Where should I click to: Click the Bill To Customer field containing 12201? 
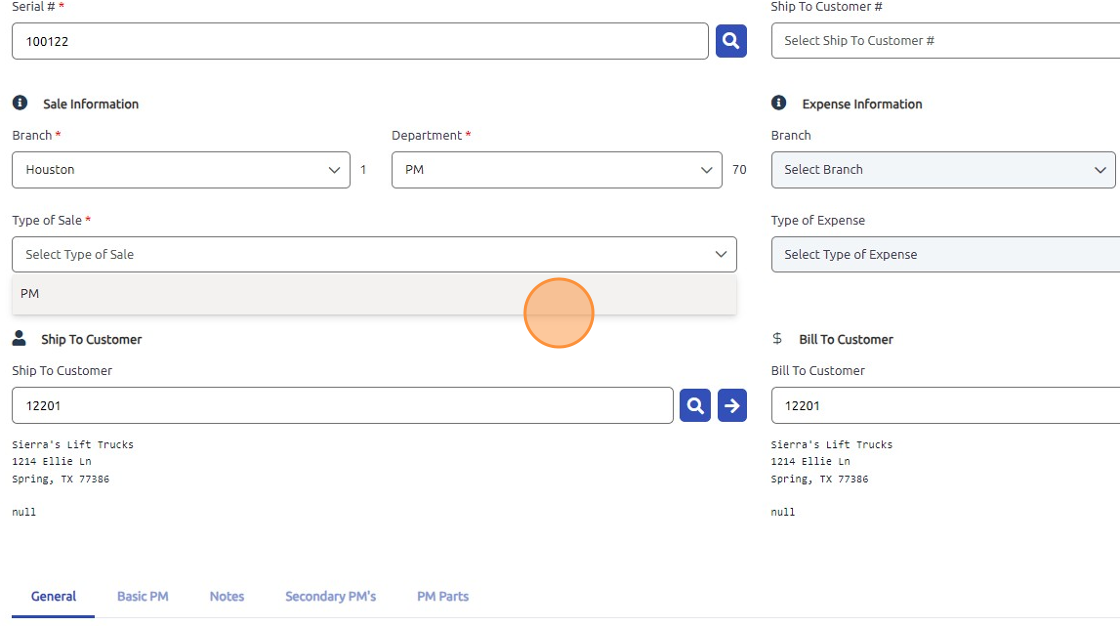(x=946, y=405)
